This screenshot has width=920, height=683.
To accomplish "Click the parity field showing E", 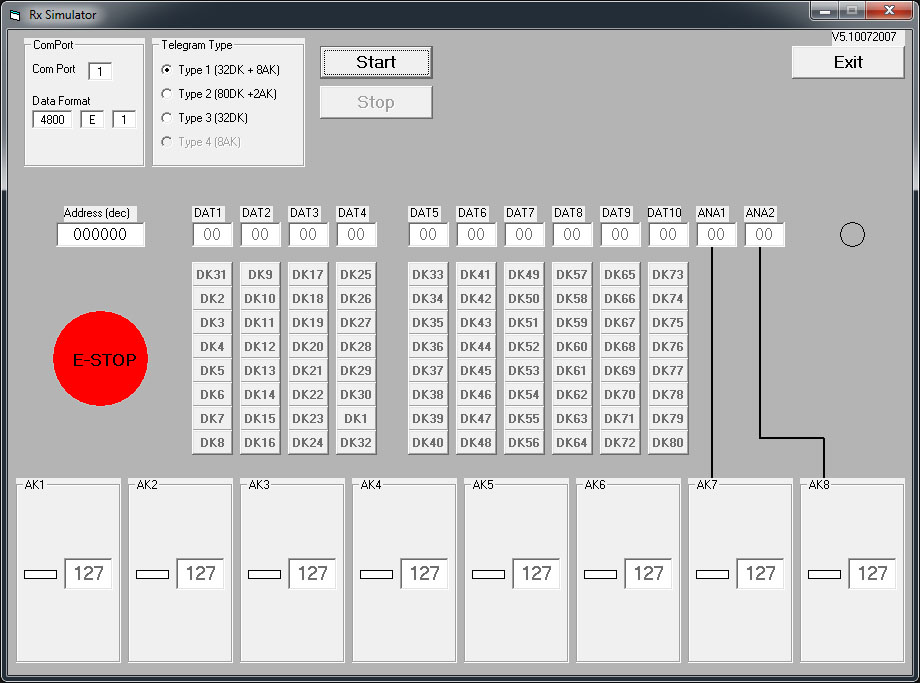I will click(x=92, y=120).
